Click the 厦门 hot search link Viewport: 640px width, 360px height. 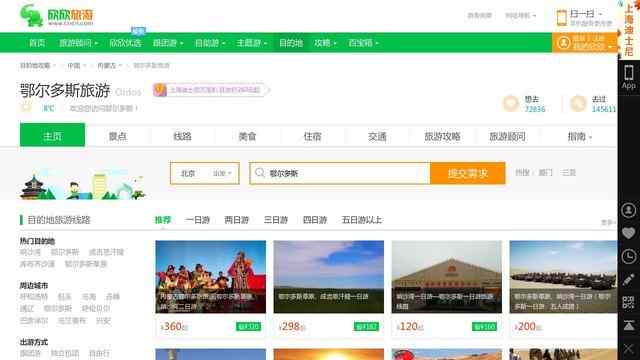(x=546, y=173)
